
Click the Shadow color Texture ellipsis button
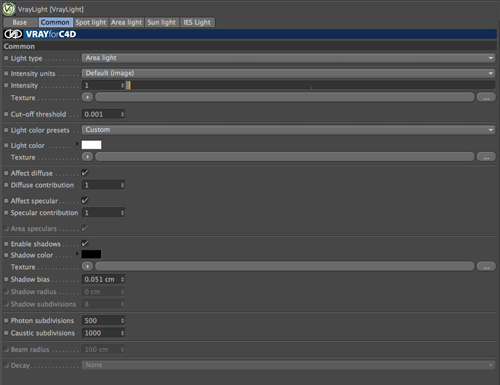pos(486,266)
